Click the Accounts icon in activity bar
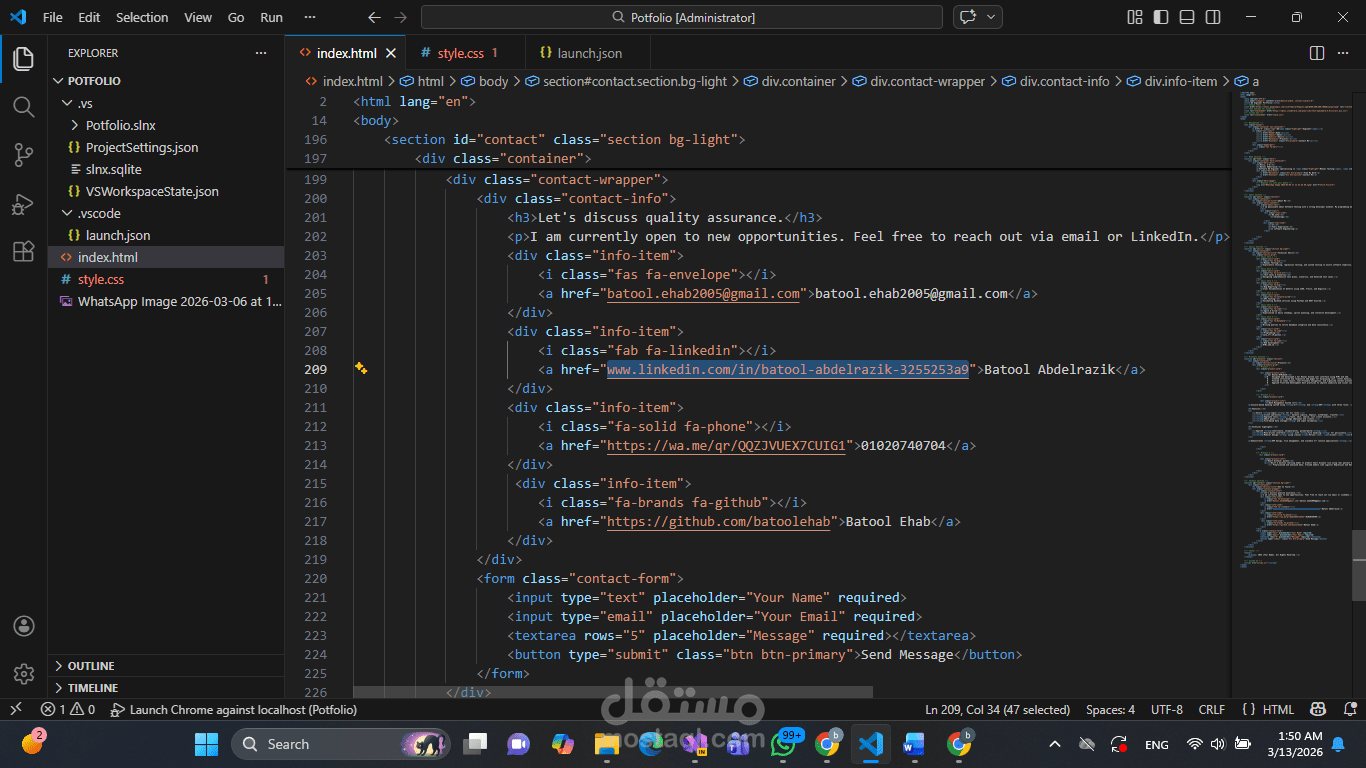Screen dimensions: 1366x768 (x=24, y=626)
